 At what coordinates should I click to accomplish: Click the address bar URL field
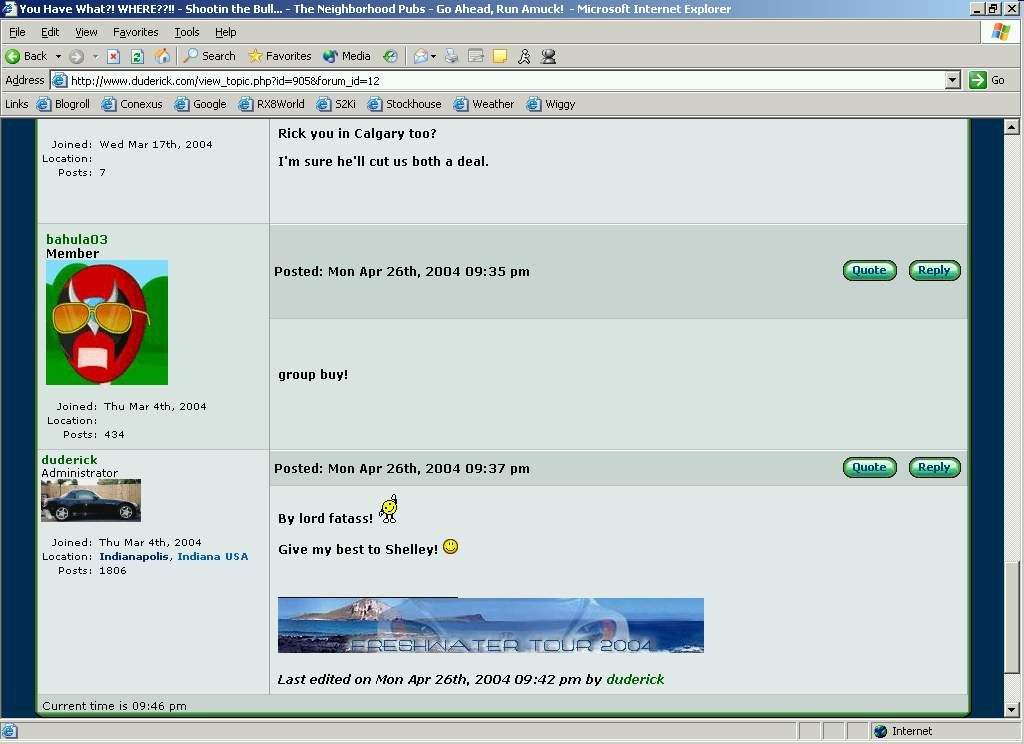tap(500, 80)
